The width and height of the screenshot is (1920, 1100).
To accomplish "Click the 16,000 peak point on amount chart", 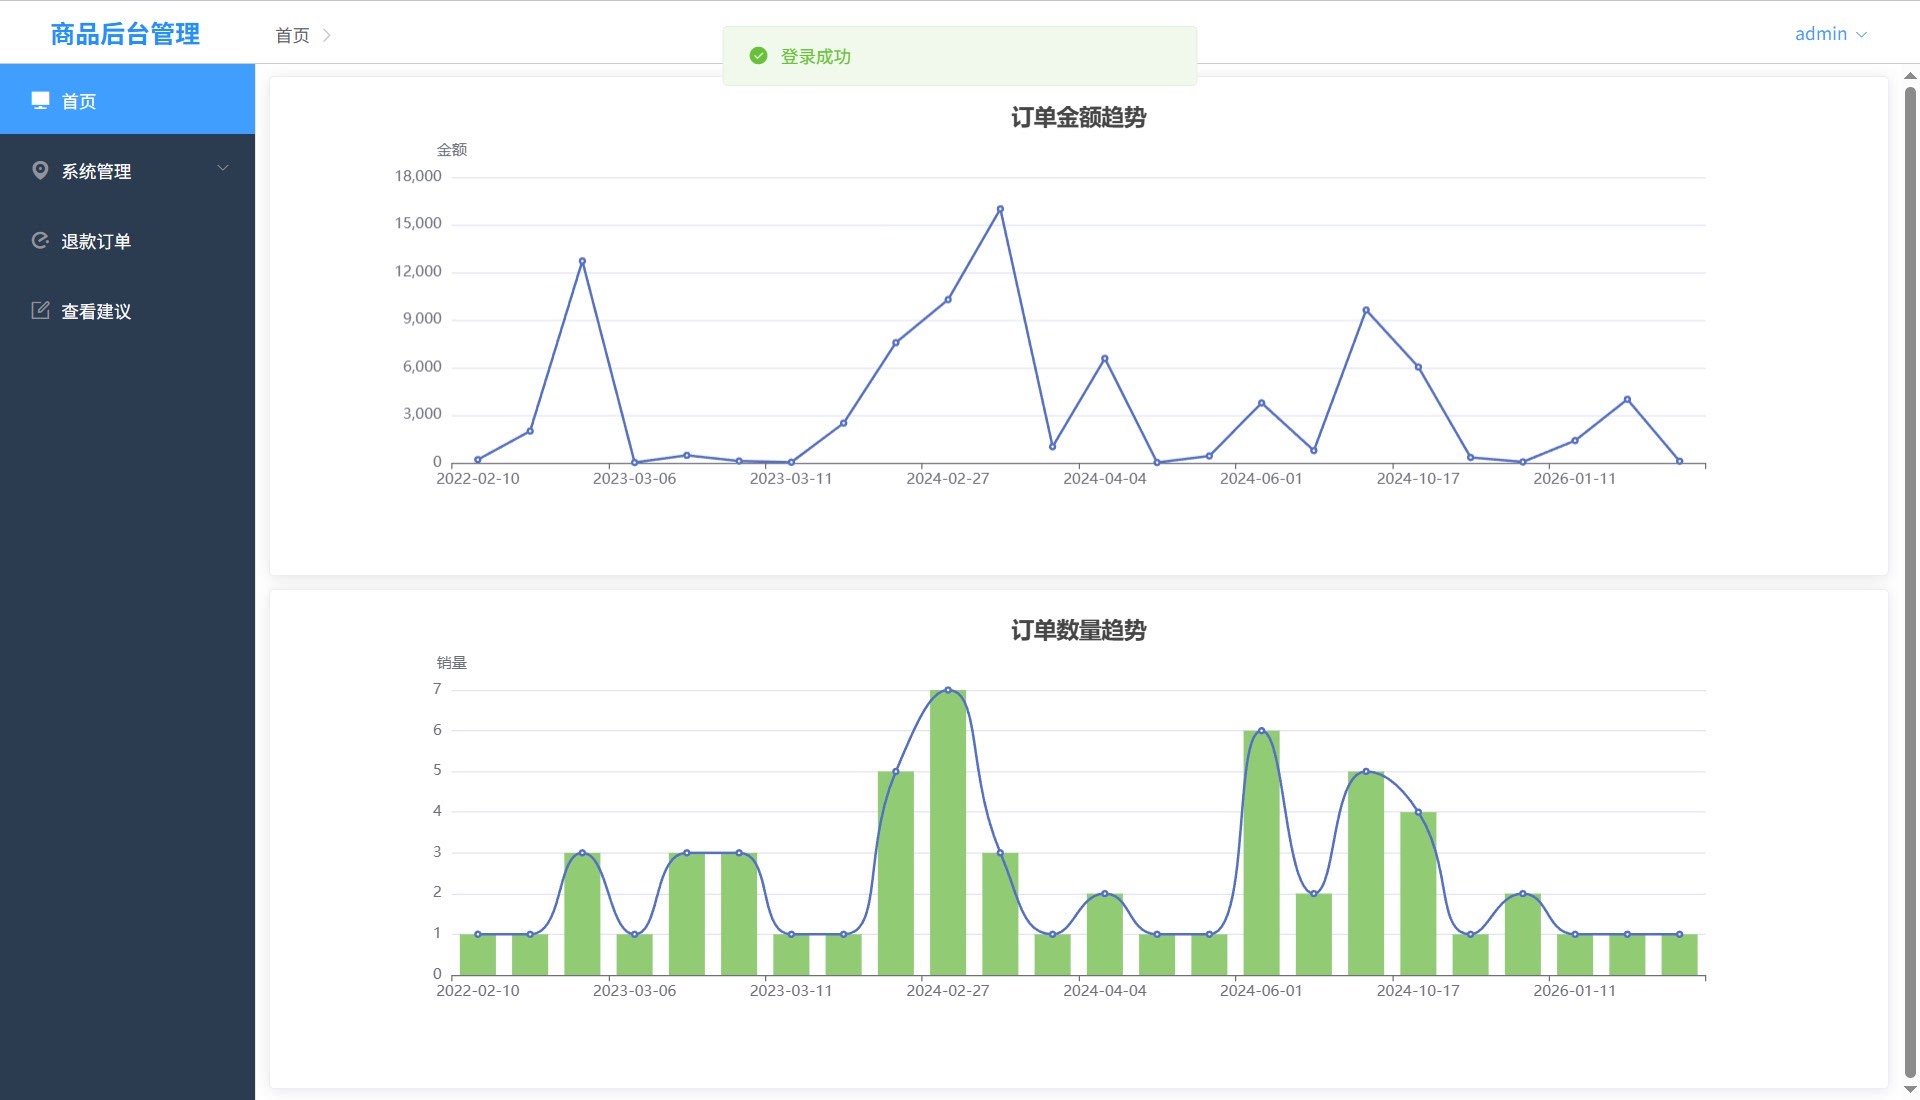I will (1000, 209).
